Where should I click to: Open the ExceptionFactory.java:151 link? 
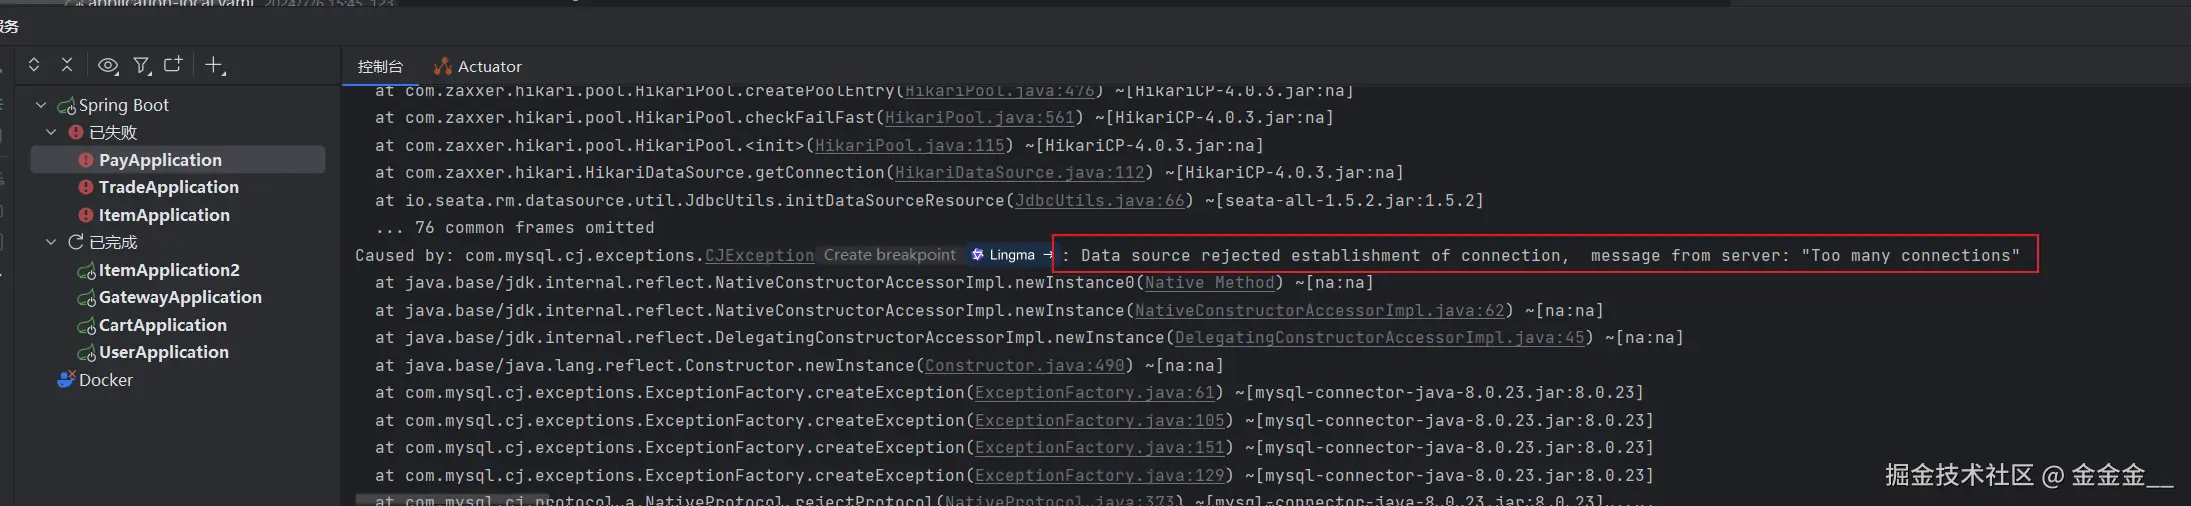[x=1100, y=448]
